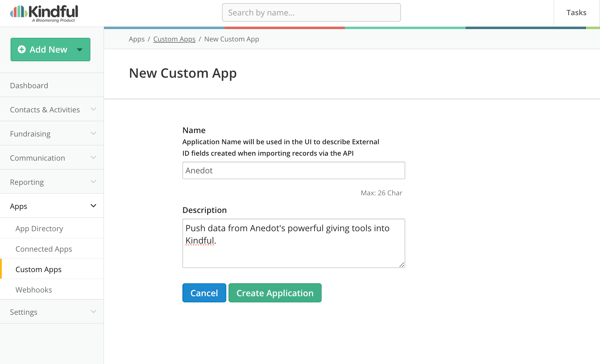The height and width of the screenshot is (364, 600).
Task: Focus the Search by name field
Action: click(x=311, y=13)
